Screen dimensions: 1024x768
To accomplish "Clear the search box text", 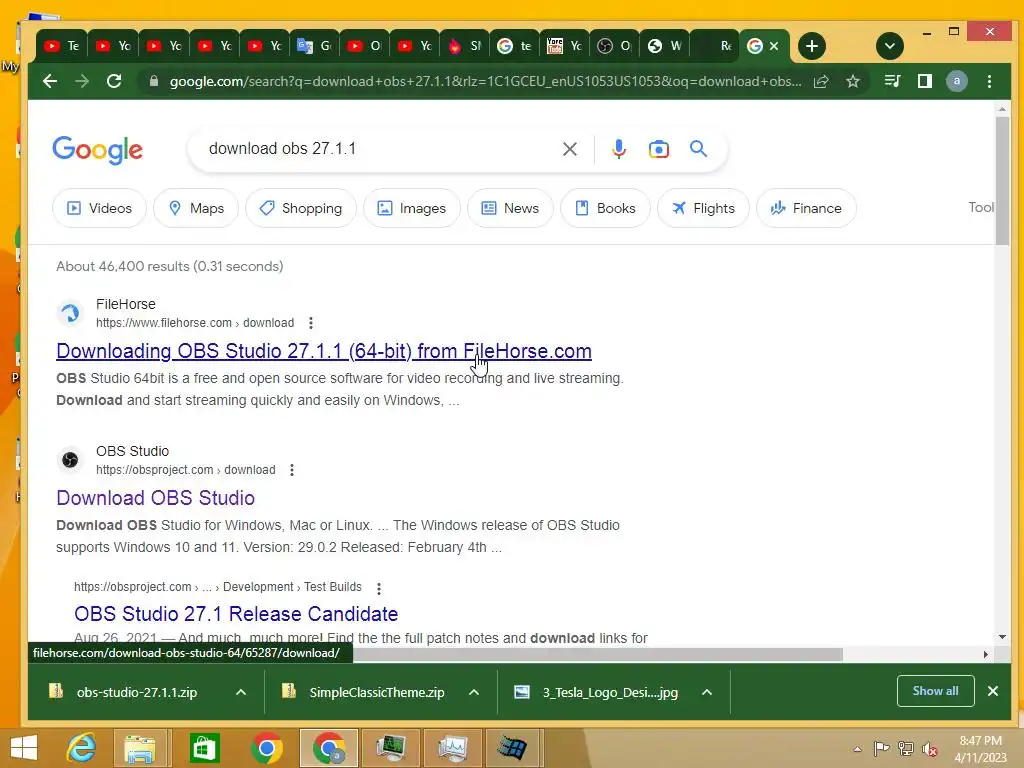I will pyautogui.click(x=569, y=149).
